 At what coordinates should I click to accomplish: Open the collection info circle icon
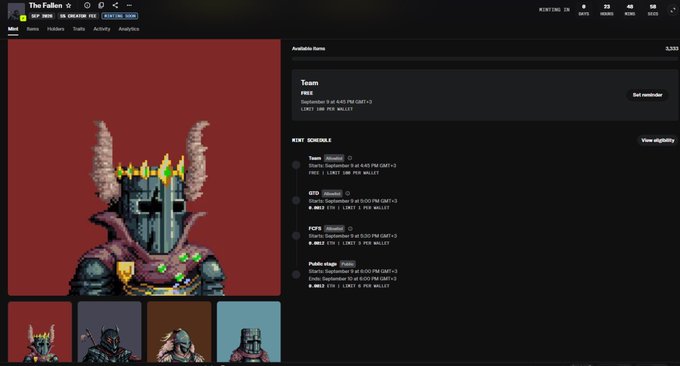point(87,5)
